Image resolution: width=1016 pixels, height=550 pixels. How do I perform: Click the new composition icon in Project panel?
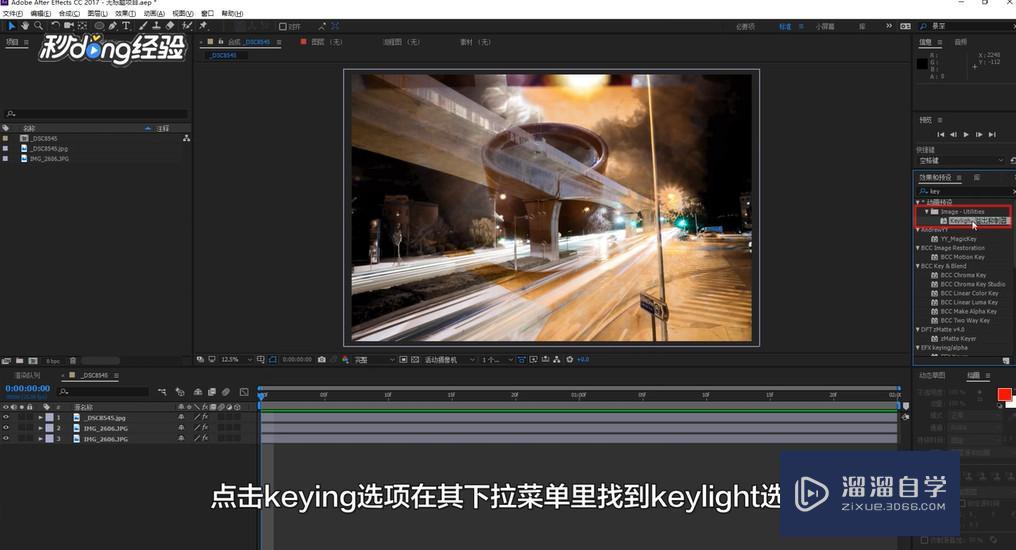click(x=32, y=361)
